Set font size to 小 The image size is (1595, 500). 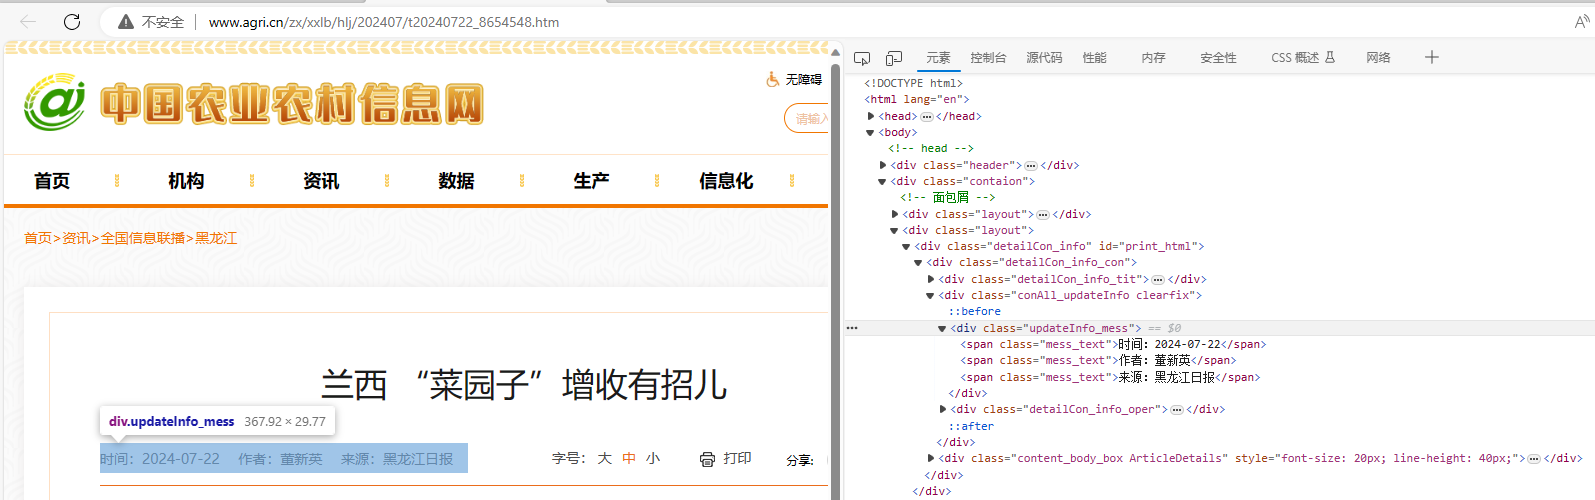coord(653,459)
